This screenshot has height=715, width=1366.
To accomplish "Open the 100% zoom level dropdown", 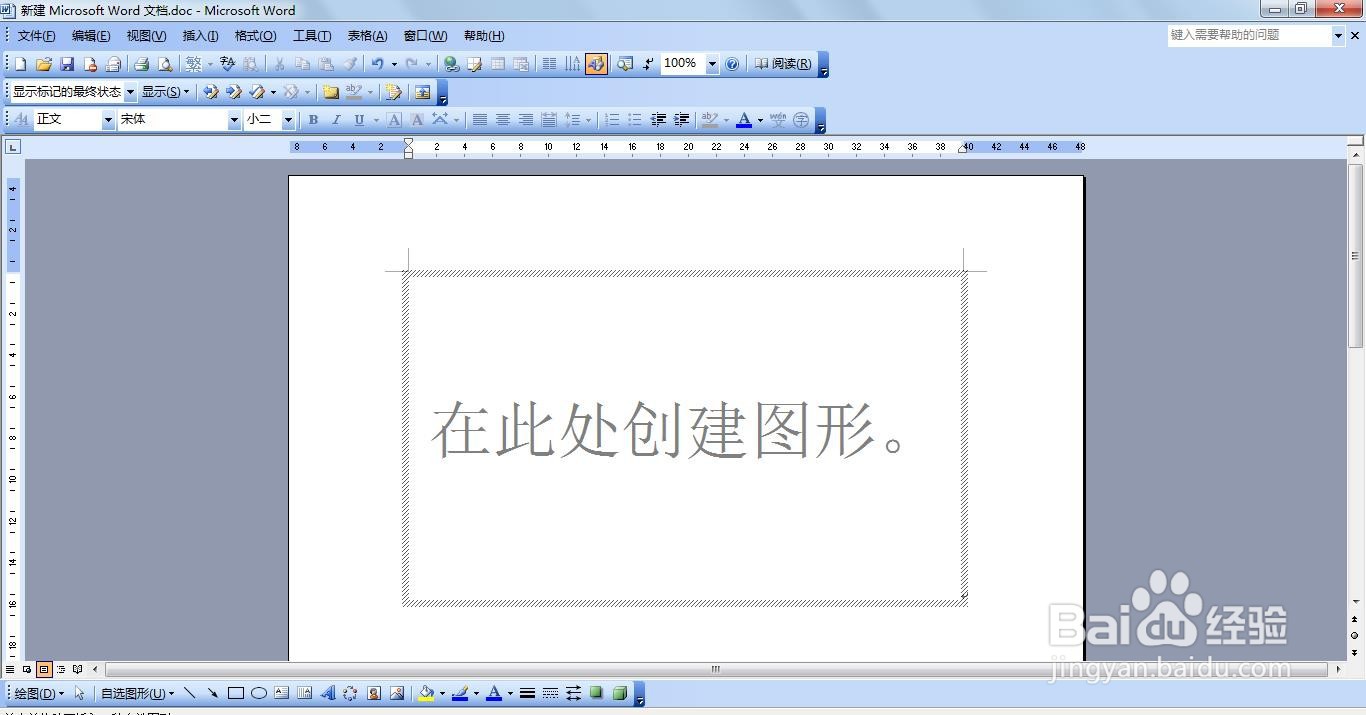I will point(711,63).
